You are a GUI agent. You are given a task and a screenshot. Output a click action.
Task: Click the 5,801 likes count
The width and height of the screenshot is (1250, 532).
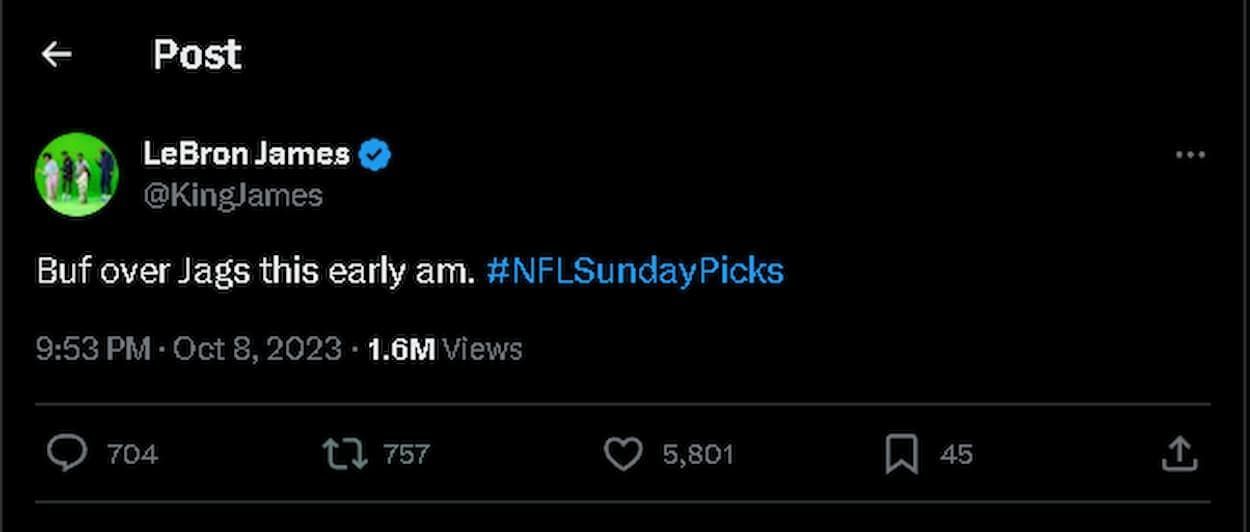(697, 455)
